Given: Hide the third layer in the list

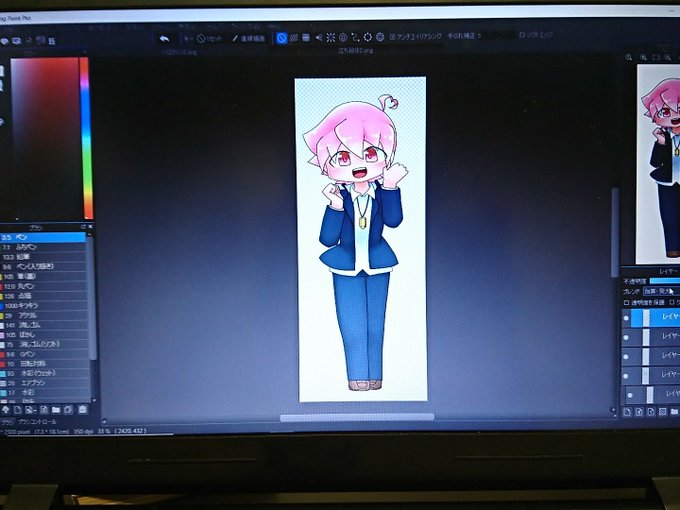Looking at the screenshot, I should point(626,357).
